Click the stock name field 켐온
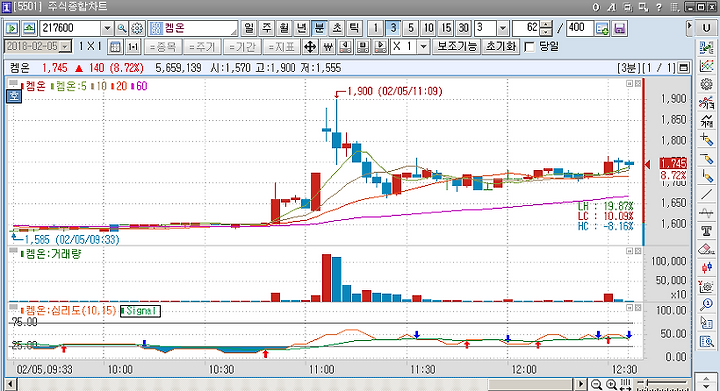Screen dimensions: 720x391 193,28
